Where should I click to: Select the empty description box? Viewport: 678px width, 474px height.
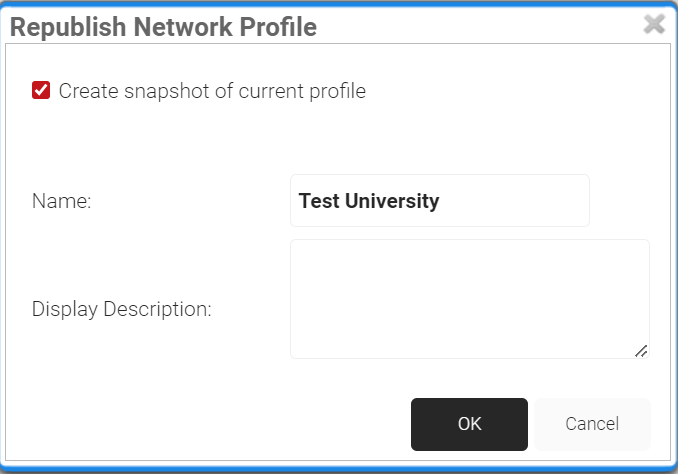coord(469,298)
